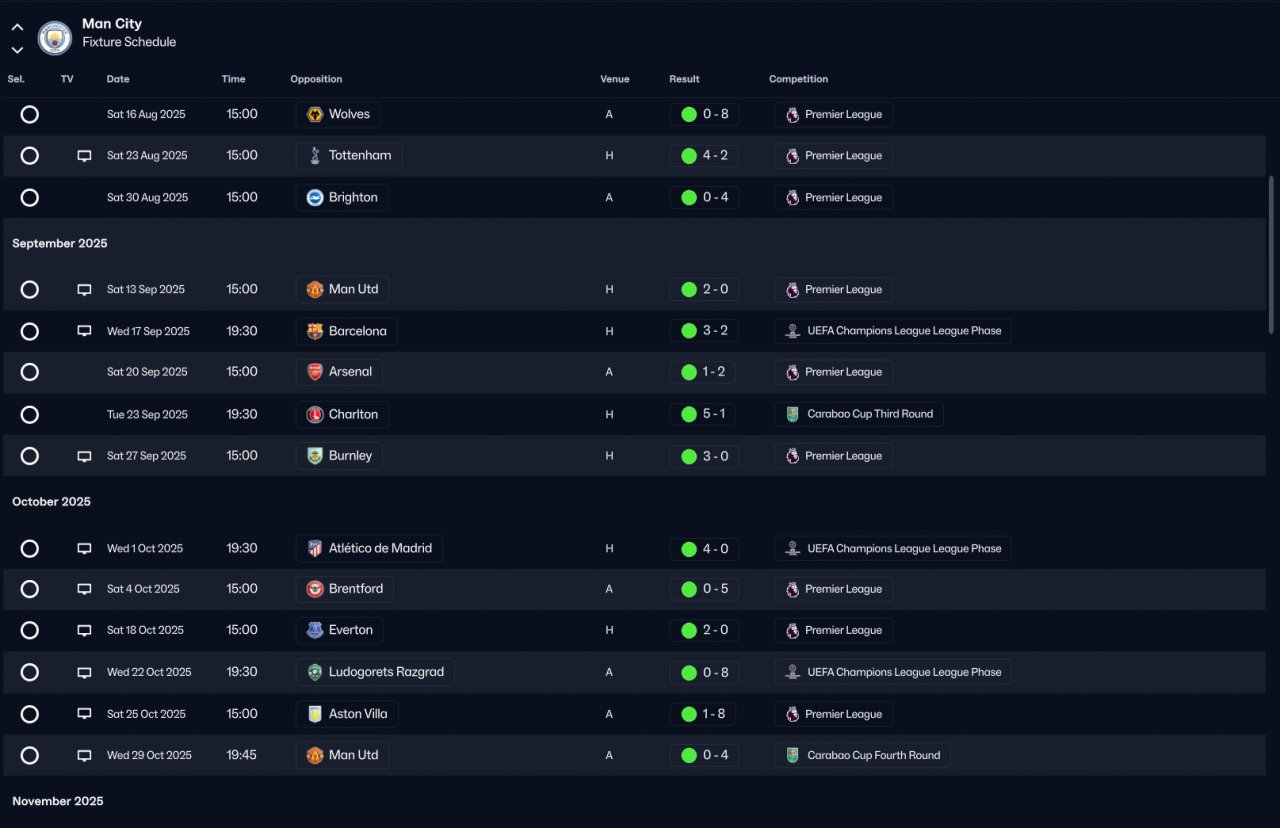1280x828 pixels.
Task: Click the Champions League icon on Atlético row
Action: point(793,548)
